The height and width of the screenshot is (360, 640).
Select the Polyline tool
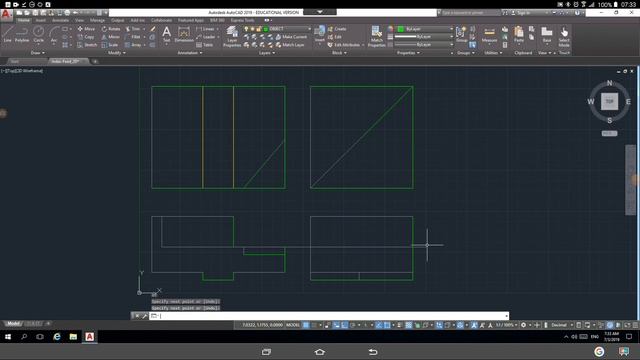[x=22, y=34]
